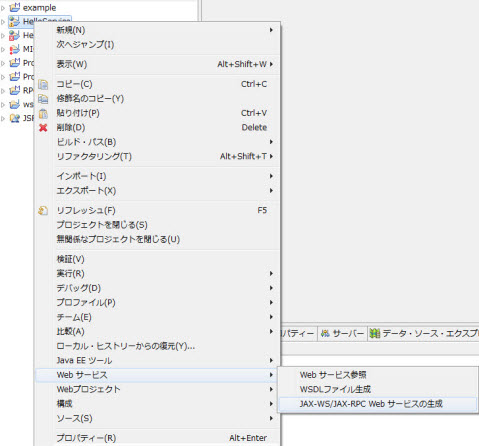Select リフレッシュ(F) menu item
Screen dimensions: 479x446
[x=157, y=210]
